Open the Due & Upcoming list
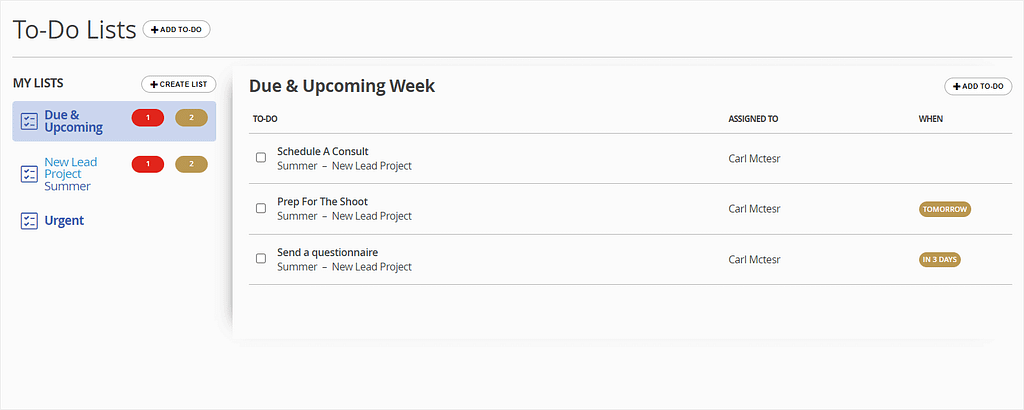The height and width of the screenshot is (410, 1024). pos(73,121)
